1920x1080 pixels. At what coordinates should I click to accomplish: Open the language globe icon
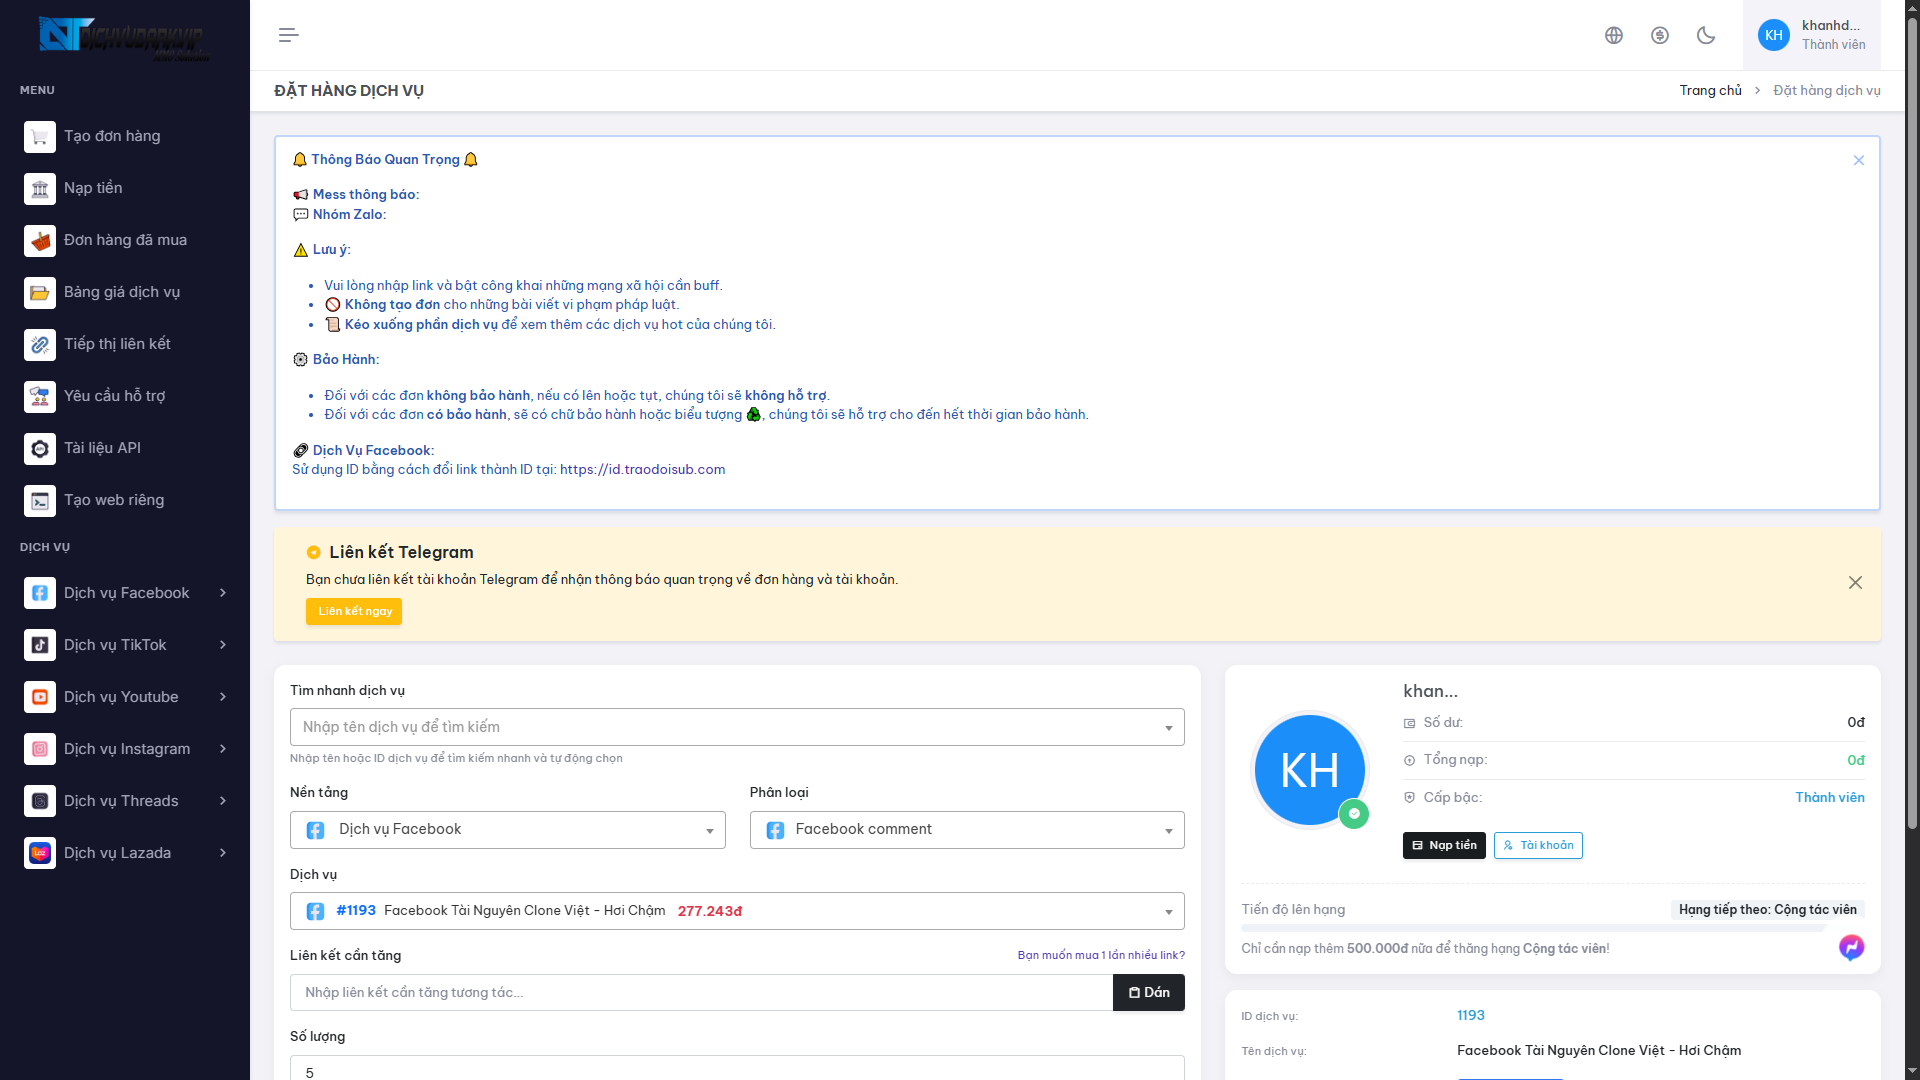point(1614,35)
